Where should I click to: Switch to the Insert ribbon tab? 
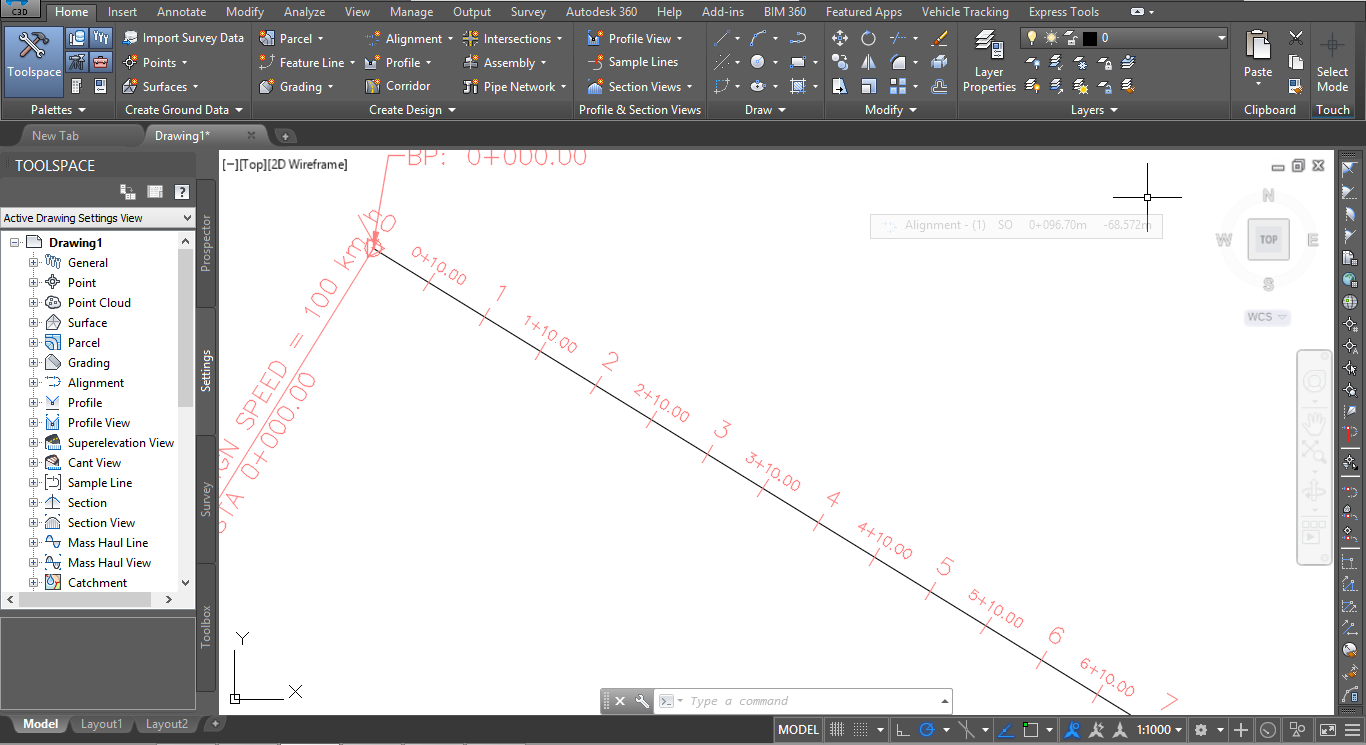tap(122, 12)
